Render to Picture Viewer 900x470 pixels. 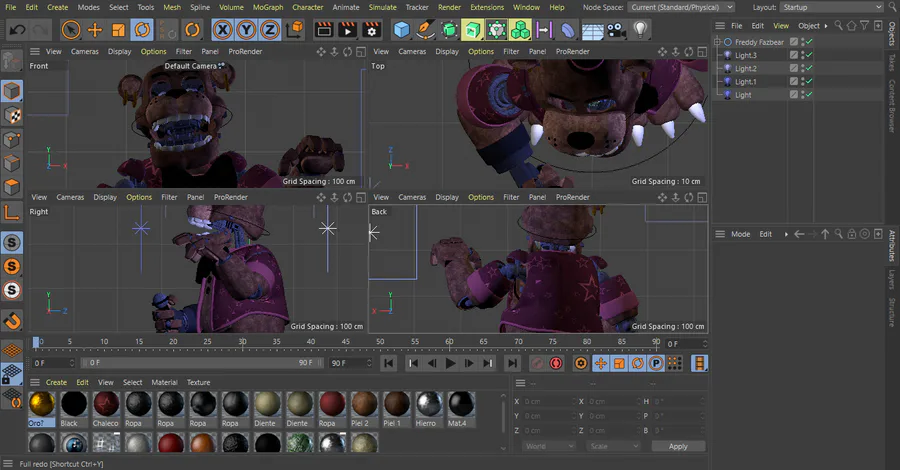[348, 29]
